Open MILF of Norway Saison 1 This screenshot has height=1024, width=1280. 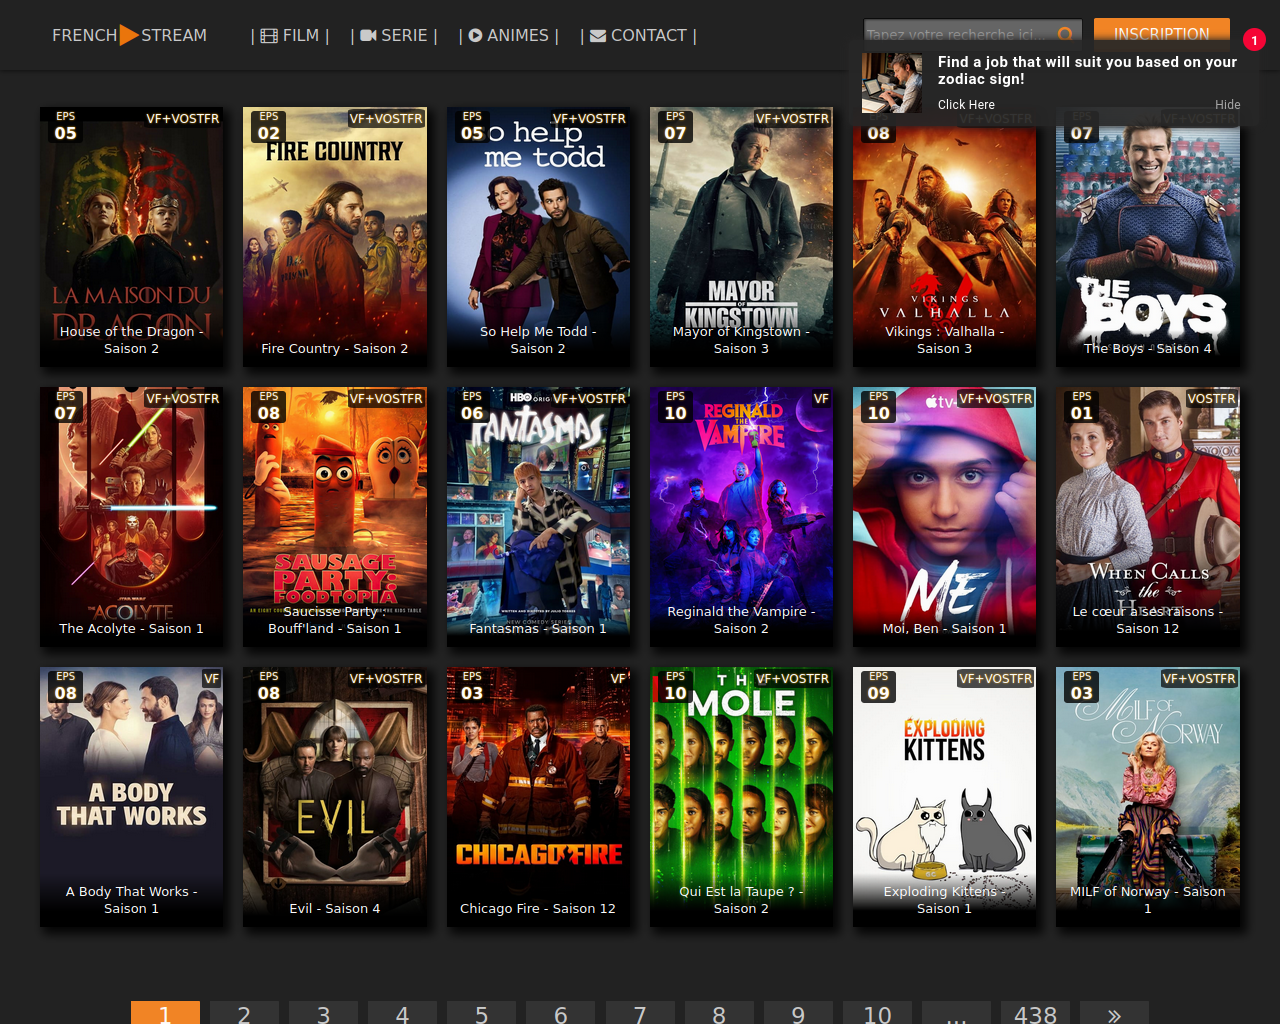click(x=1148, y=797)
